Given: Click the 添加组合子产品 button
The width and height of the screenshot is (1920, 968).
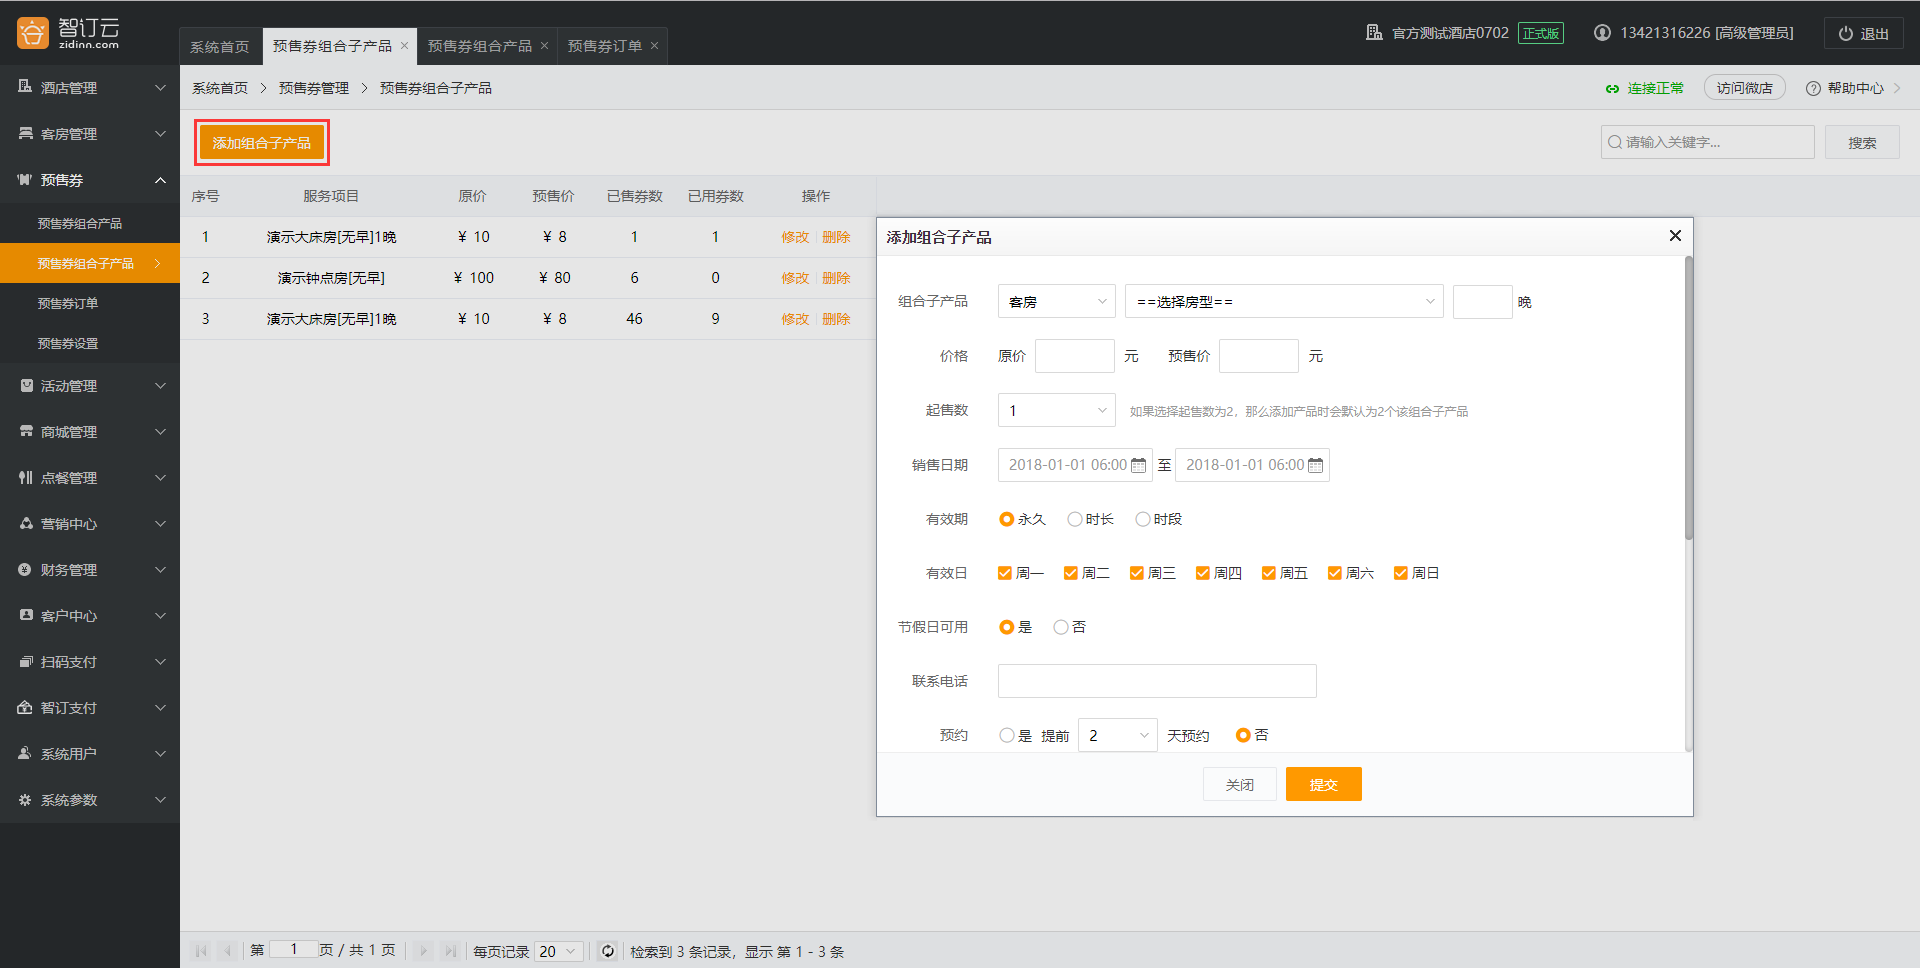Looking at the screenshot, I should 261,143.
